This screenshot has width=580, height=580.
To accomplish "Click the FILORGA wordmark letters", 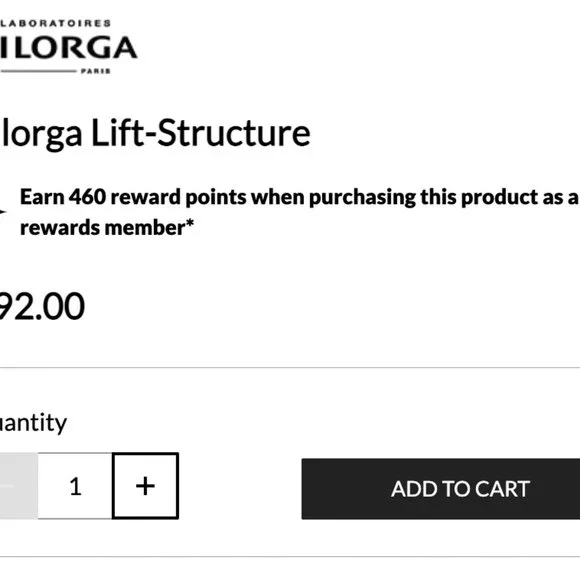I will click(68, 48).
